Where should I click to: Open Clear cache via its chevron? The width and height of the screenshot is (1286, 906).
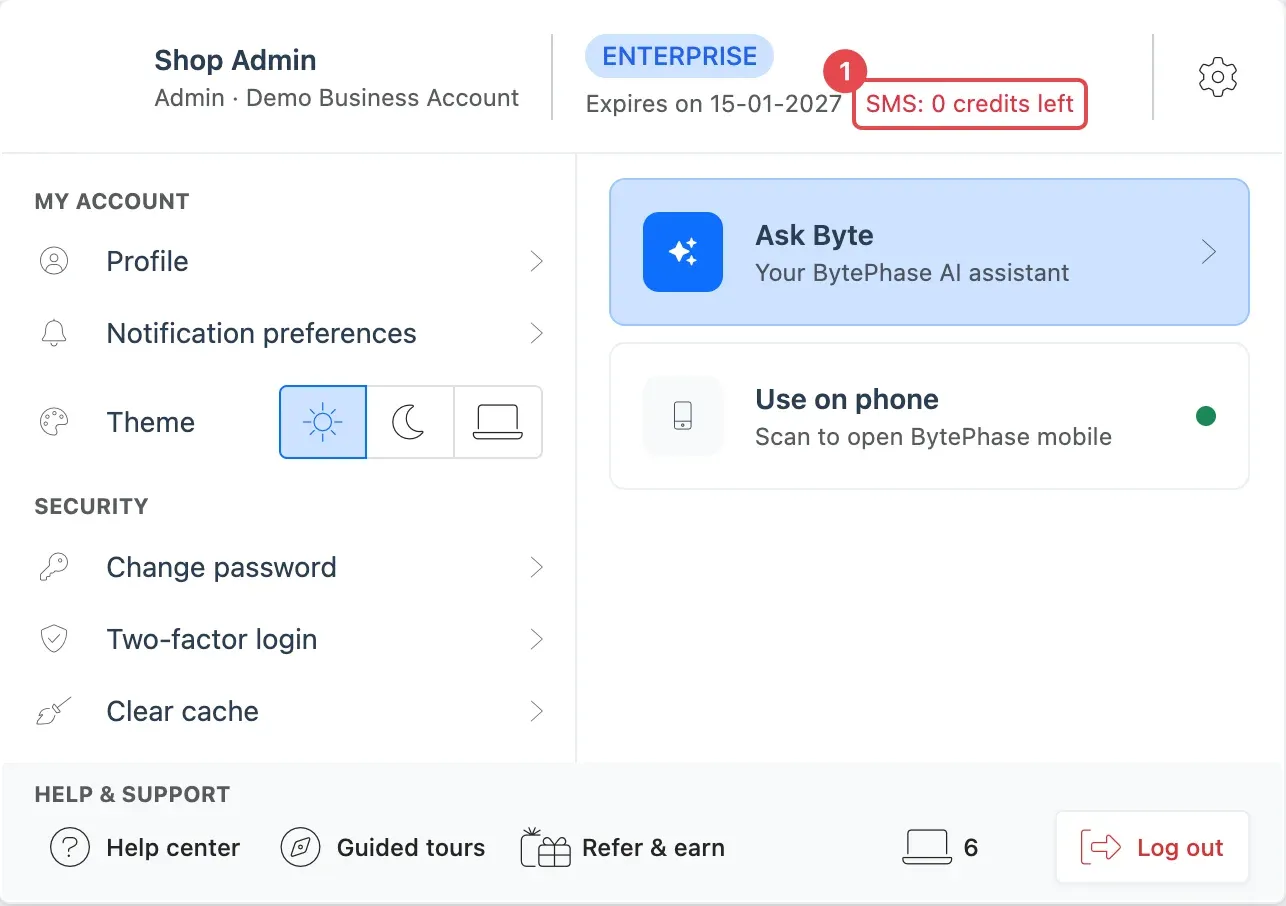click(x=537, y=711)
